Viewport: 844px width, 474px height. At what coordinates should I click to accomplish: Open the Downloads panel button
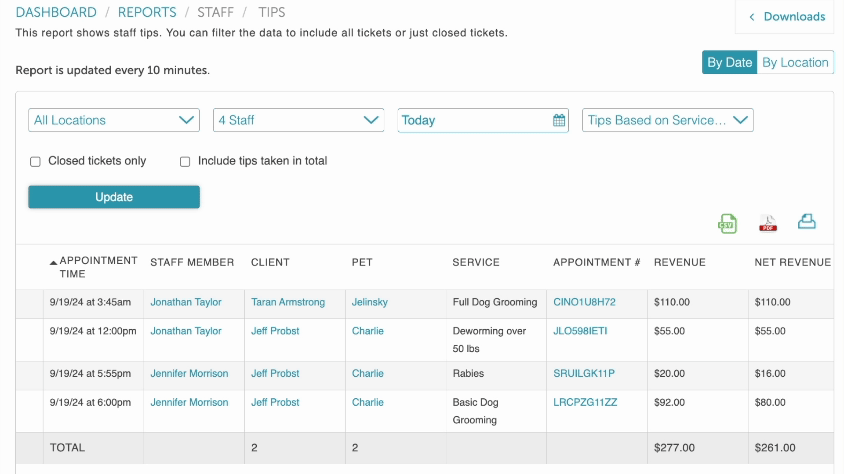[786, 17]
